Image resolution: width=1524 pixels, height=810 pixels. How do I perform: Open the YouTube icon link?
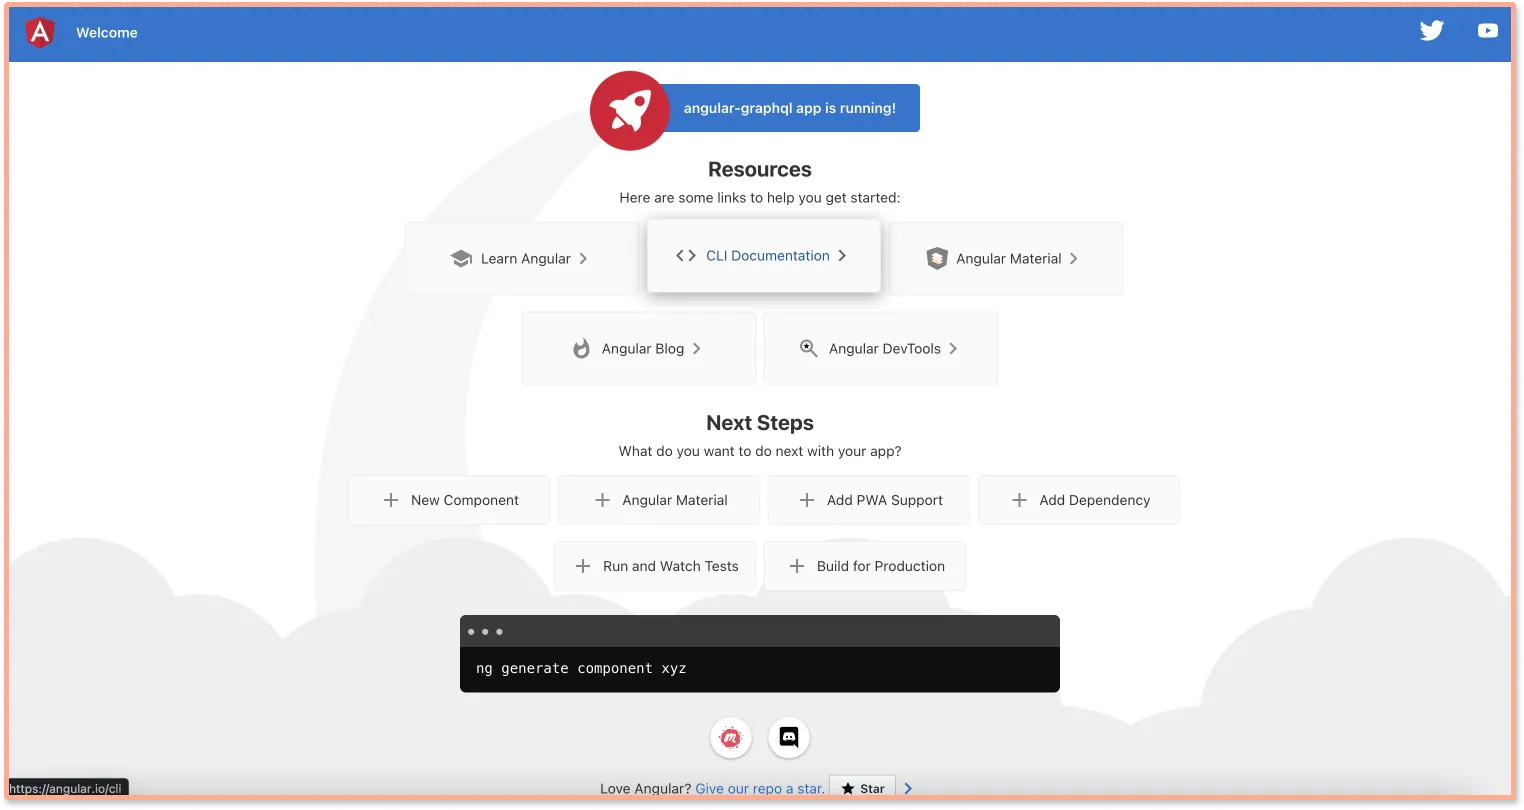[x=1488, y=31]
